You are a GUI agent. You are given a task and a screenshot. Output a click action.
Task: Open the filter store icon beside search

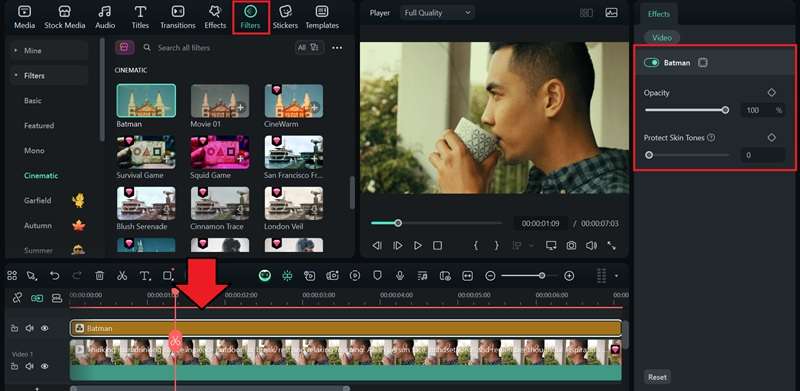coord(124,47)
